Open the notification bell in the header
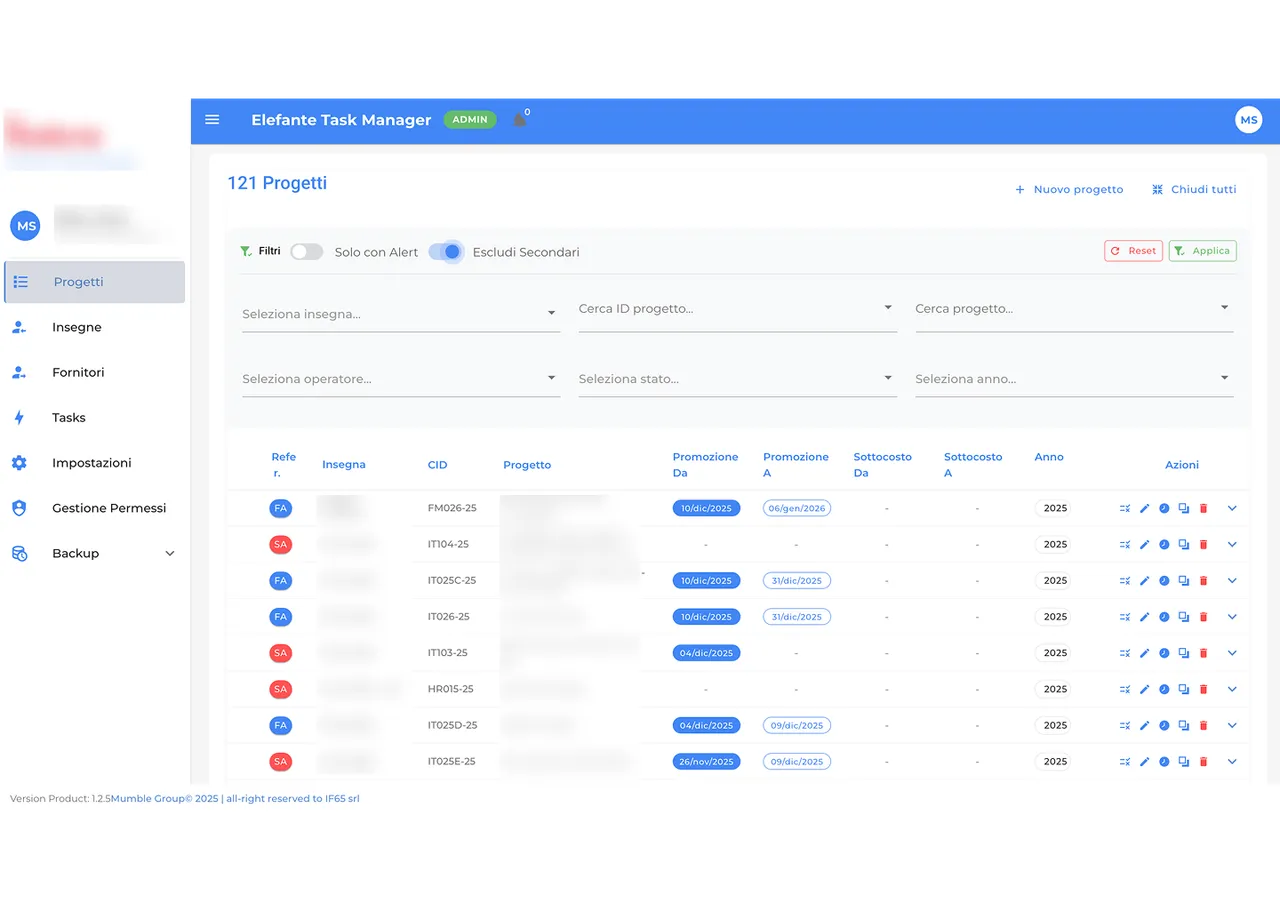Screen dimensions: 1280x910 (x=519, y=119)
